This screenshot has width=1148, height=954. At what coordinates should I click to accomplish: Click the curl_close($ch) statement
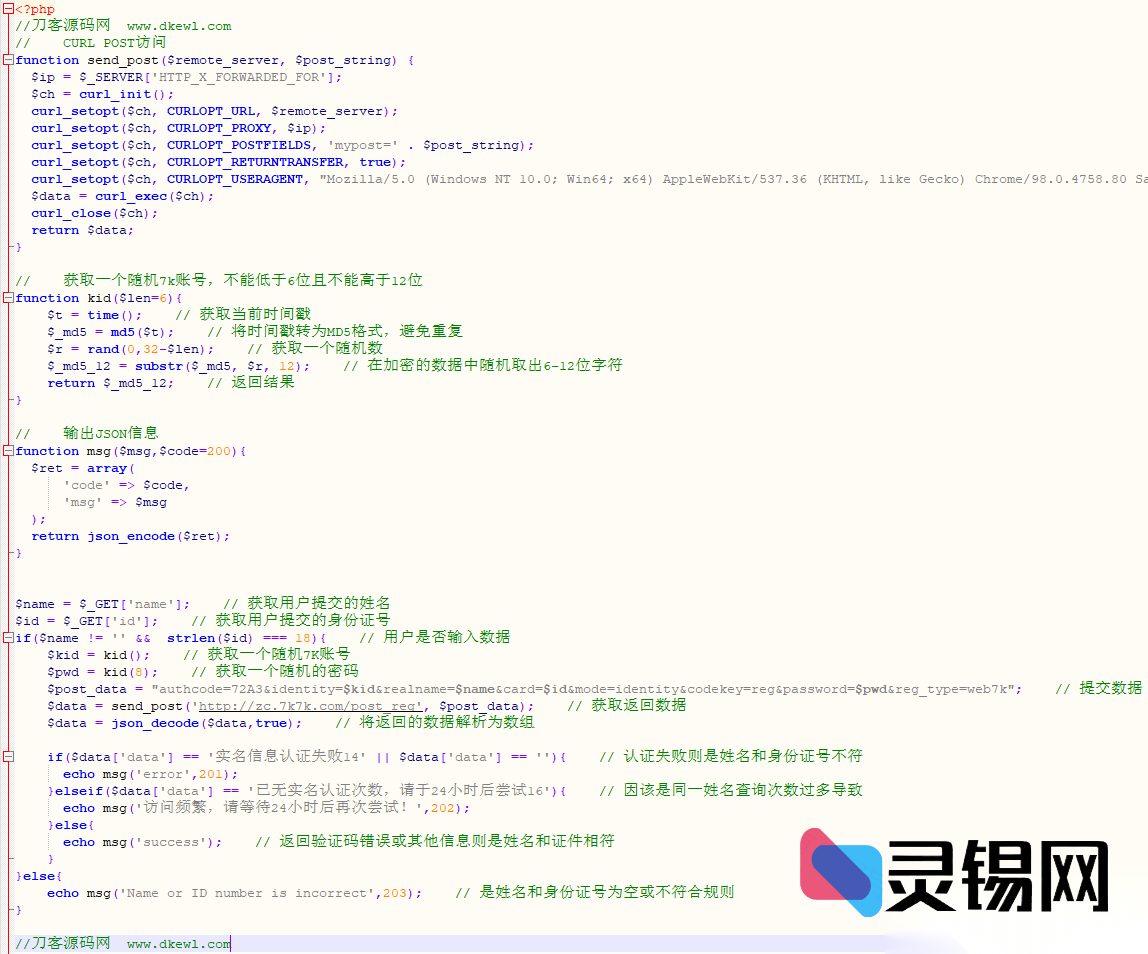coord(95,212)
